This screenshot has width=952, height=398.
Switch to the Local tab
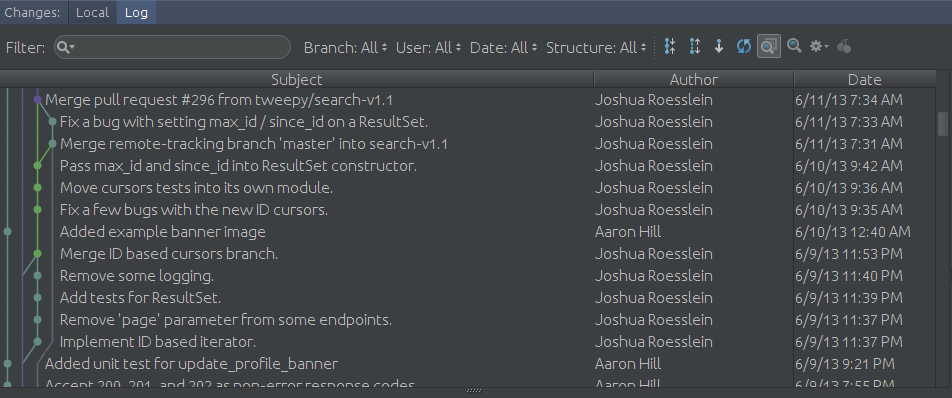[x=92, y=12]
